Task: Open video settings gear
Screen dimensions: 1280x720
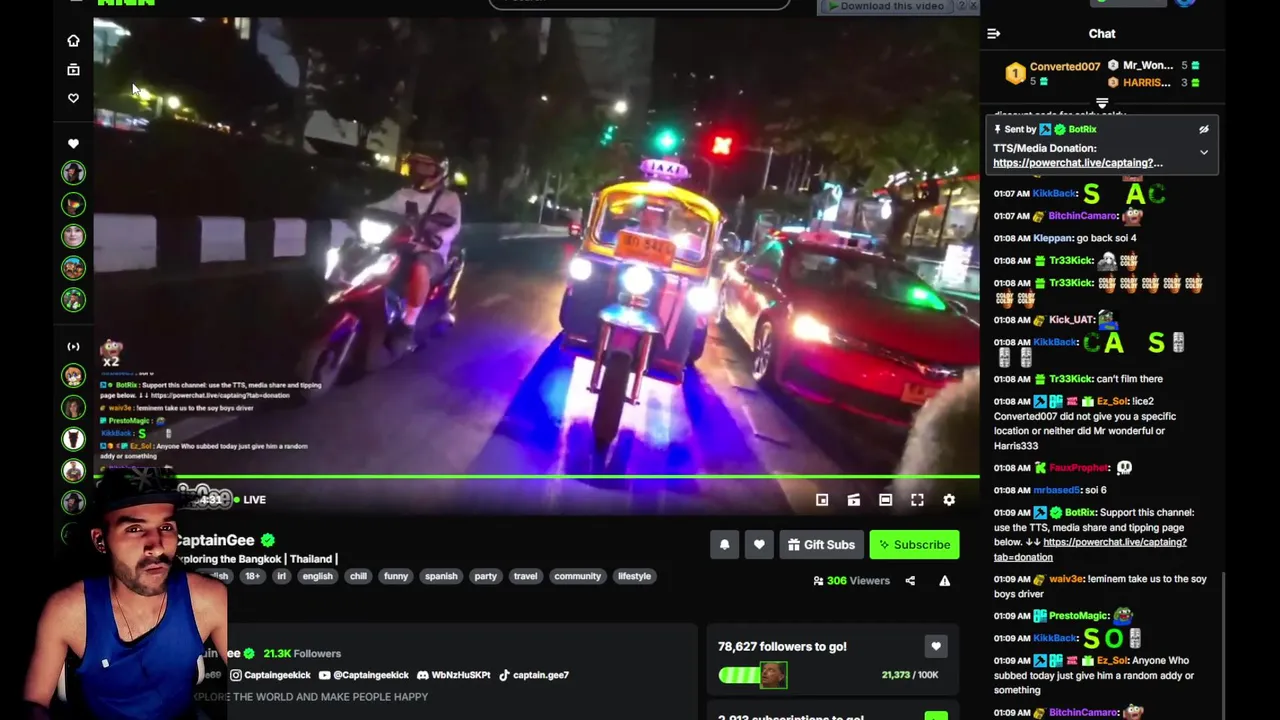Action: coord(949,500)
